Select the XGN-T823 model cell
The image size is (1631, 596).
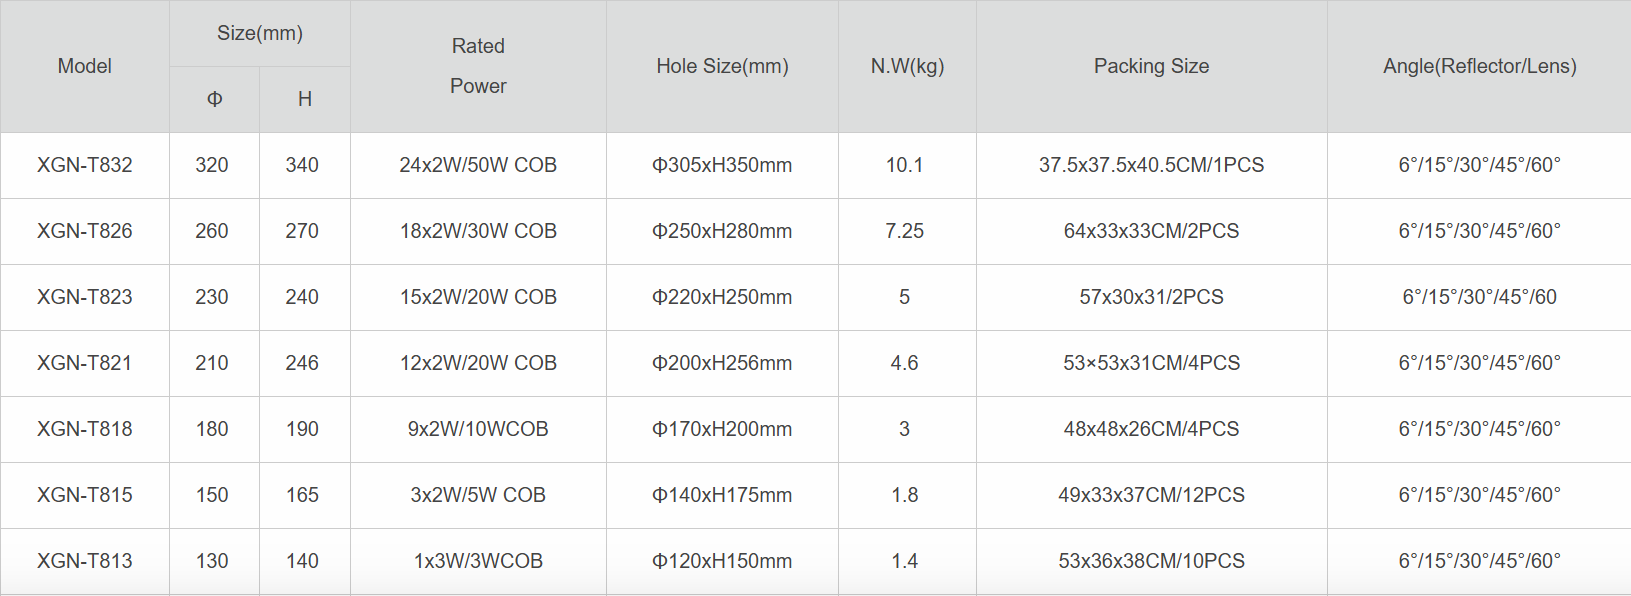pos(84,297)
